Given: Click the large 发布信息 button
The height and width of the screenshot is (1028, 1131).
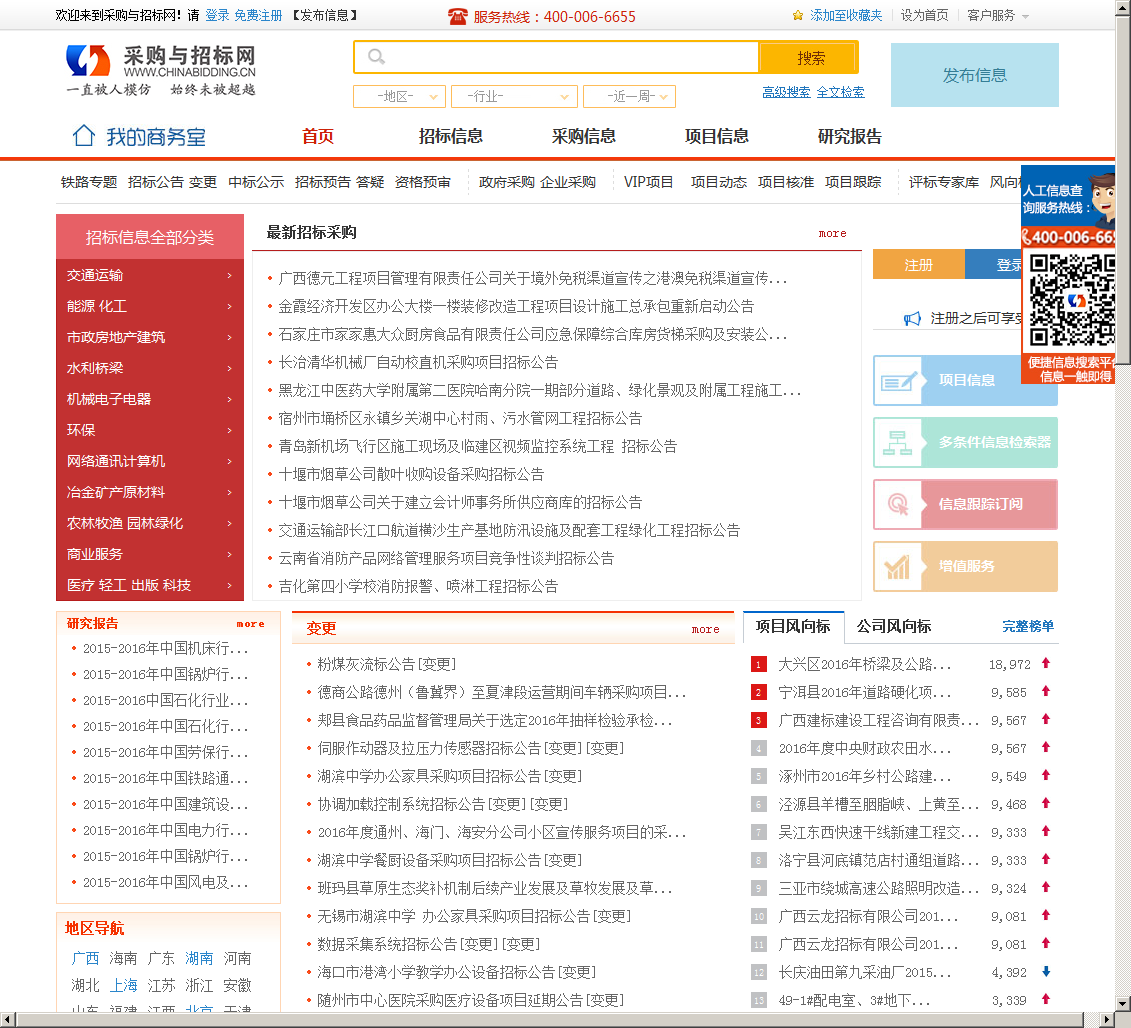Looking at the screenshot, I should click(x=974, y=75).
